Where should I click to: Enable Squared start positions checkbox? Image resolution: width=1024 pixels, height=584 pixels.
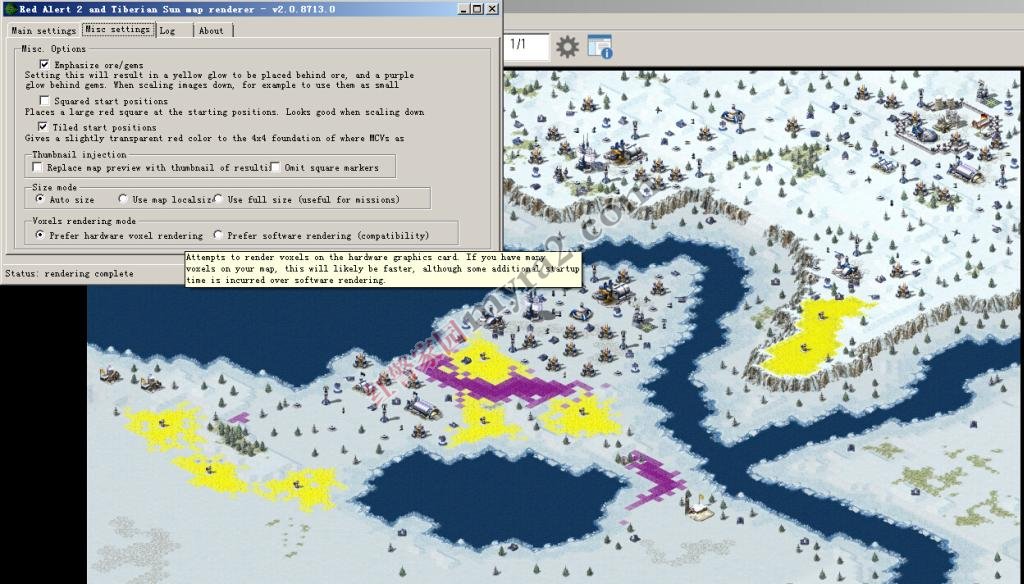(44, 101)
